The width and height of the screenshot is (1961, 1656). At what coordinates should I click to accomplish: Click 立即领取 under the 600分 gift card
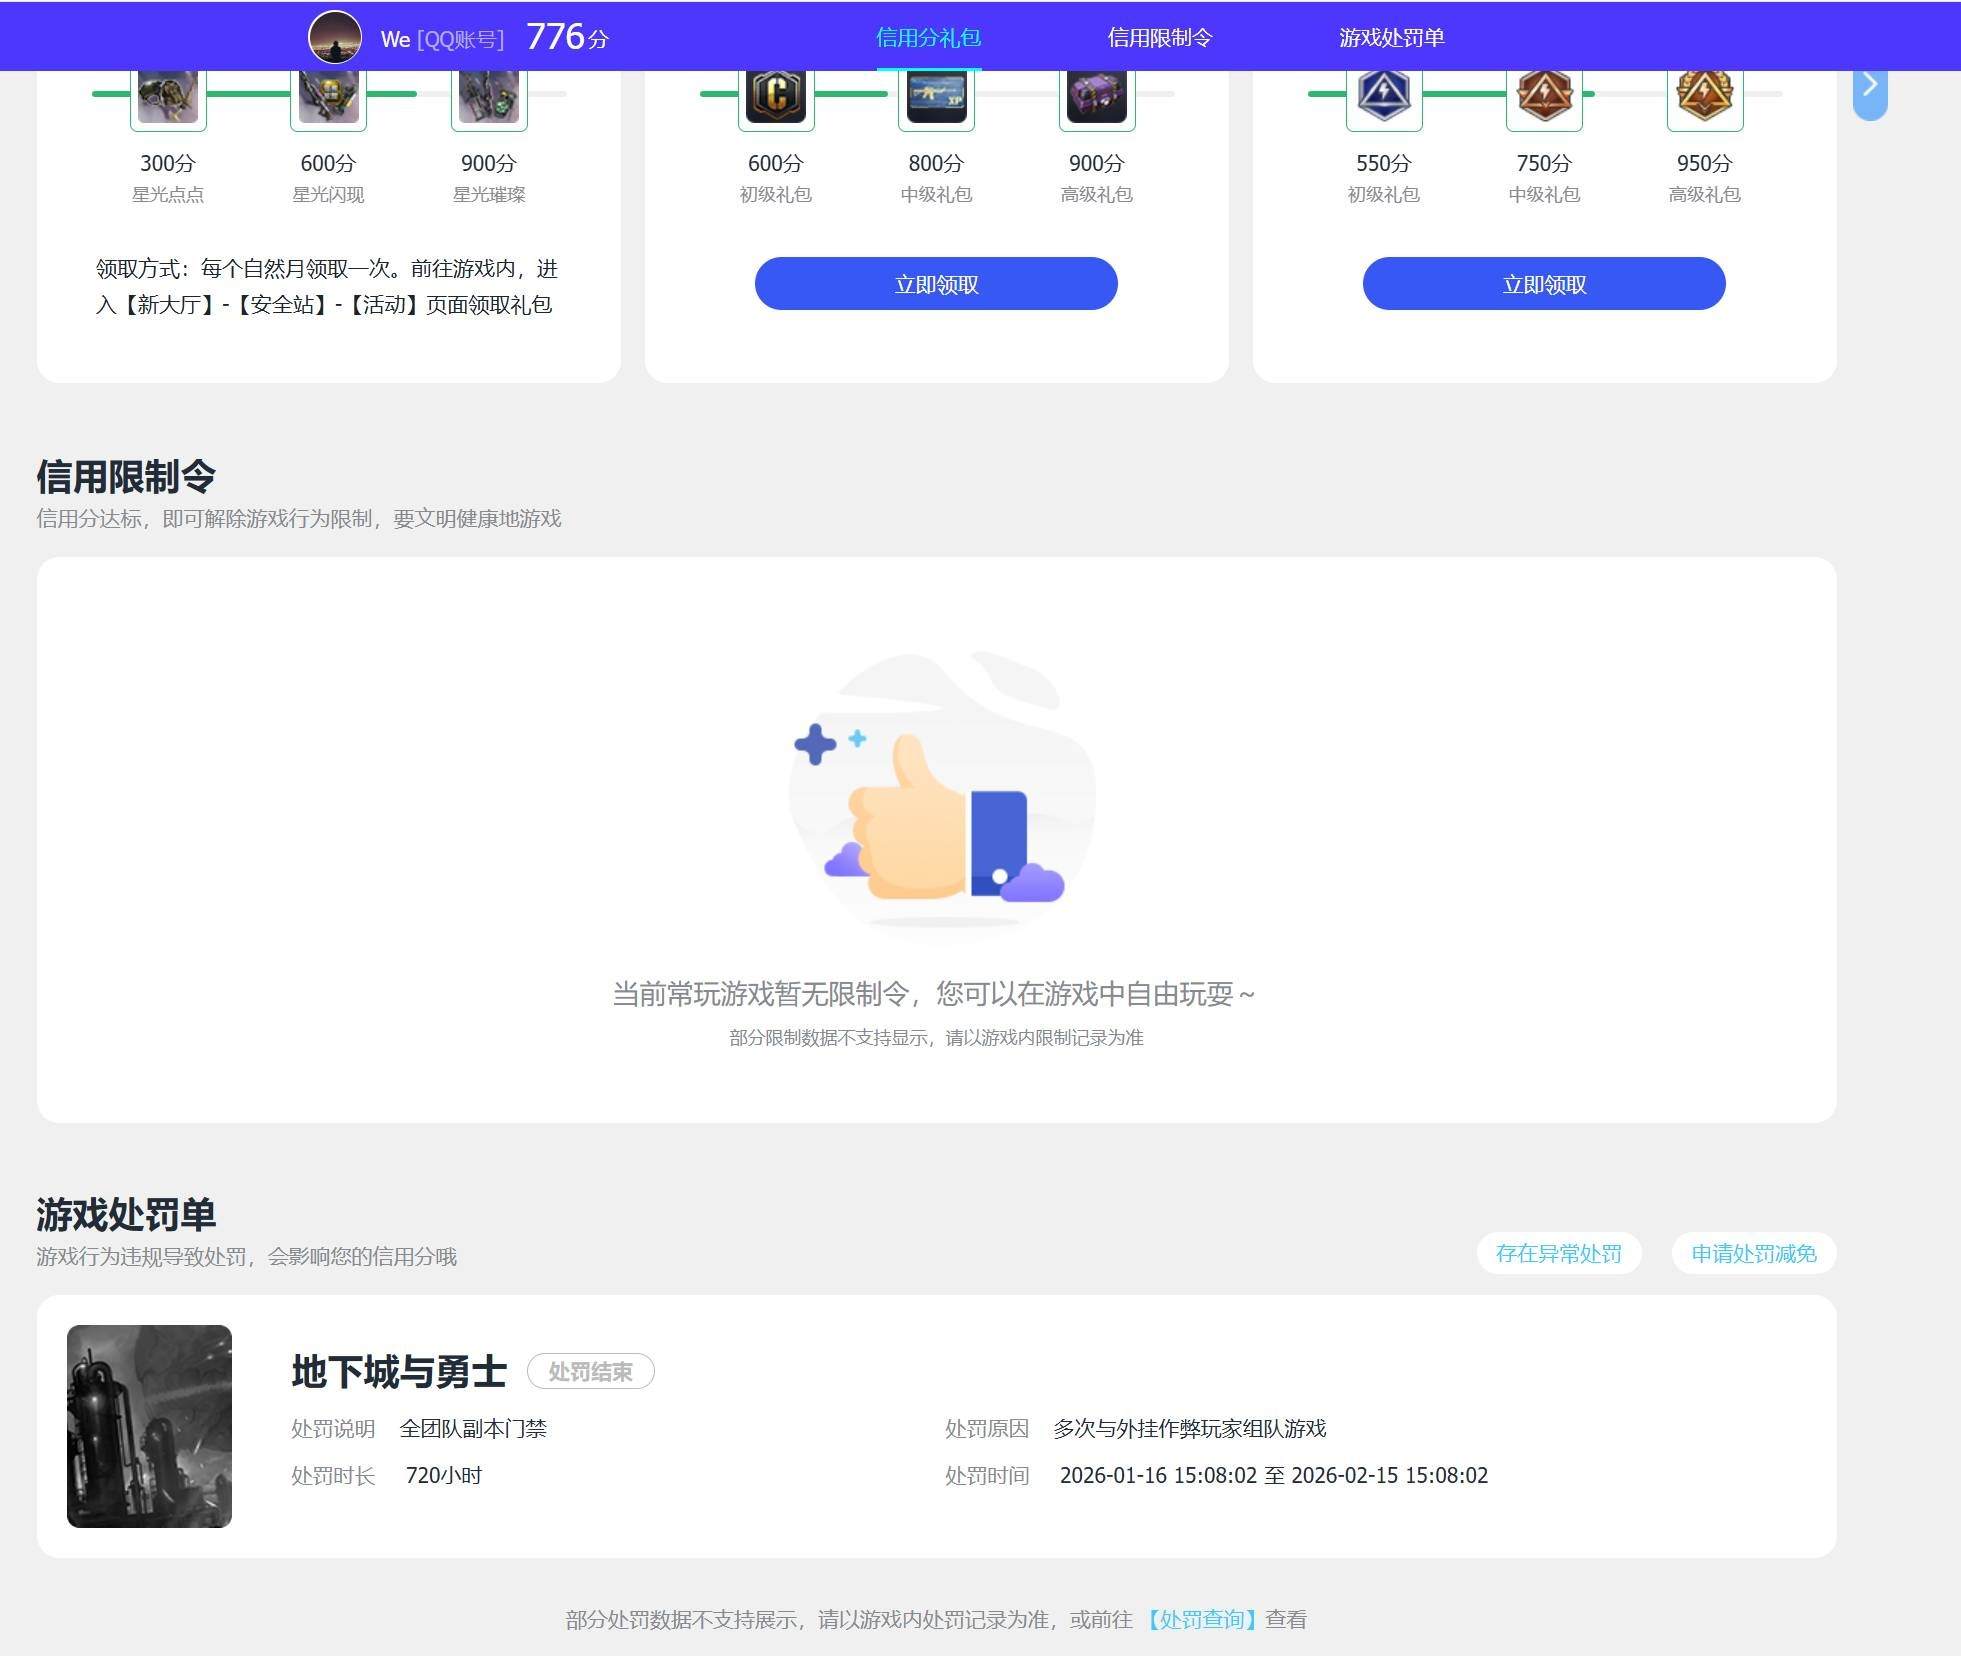[x=936, y=284]
